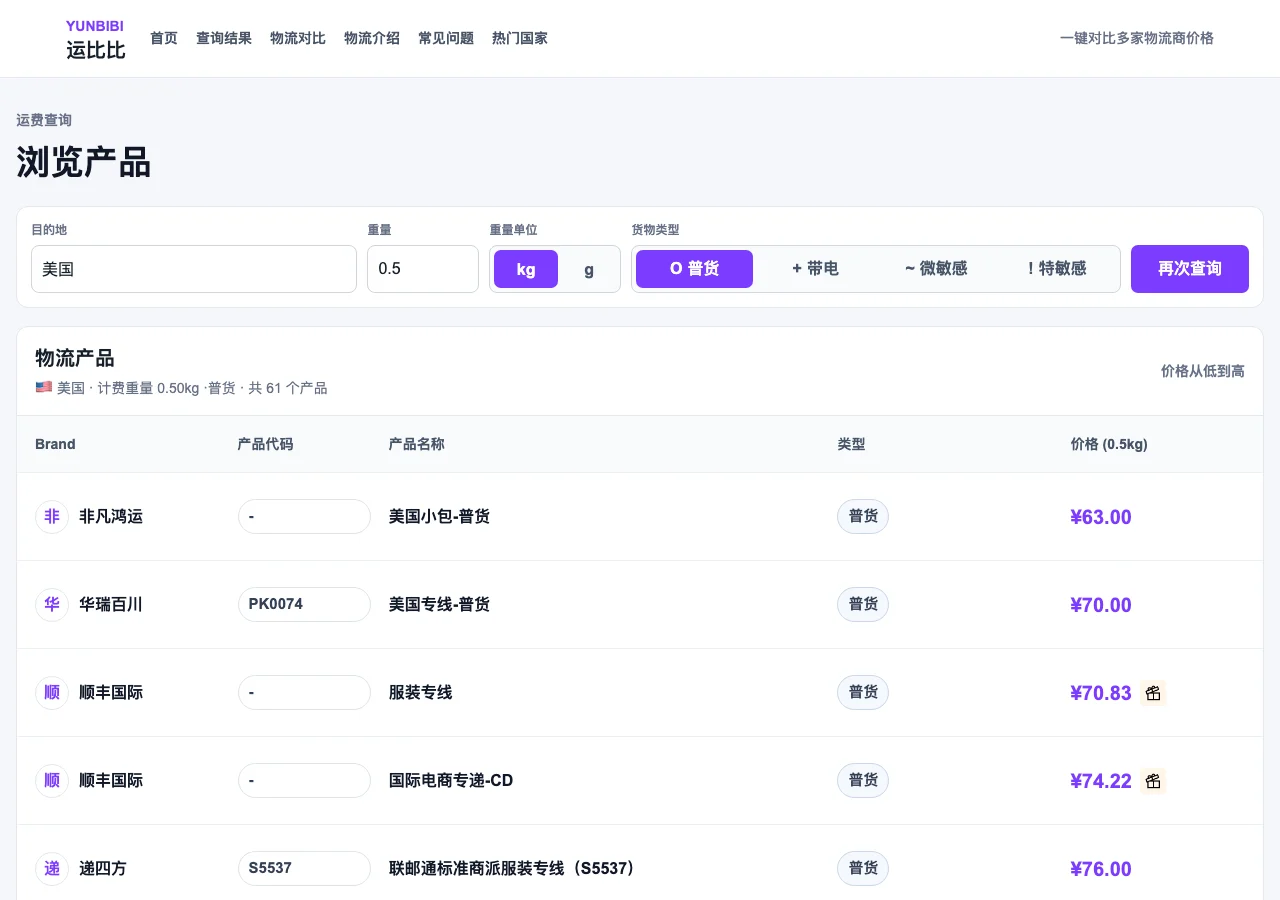Screen dimensions: 1280x900
Task: Click the gift icon next to ¥70.83
Action: (x=1153, y=693)
